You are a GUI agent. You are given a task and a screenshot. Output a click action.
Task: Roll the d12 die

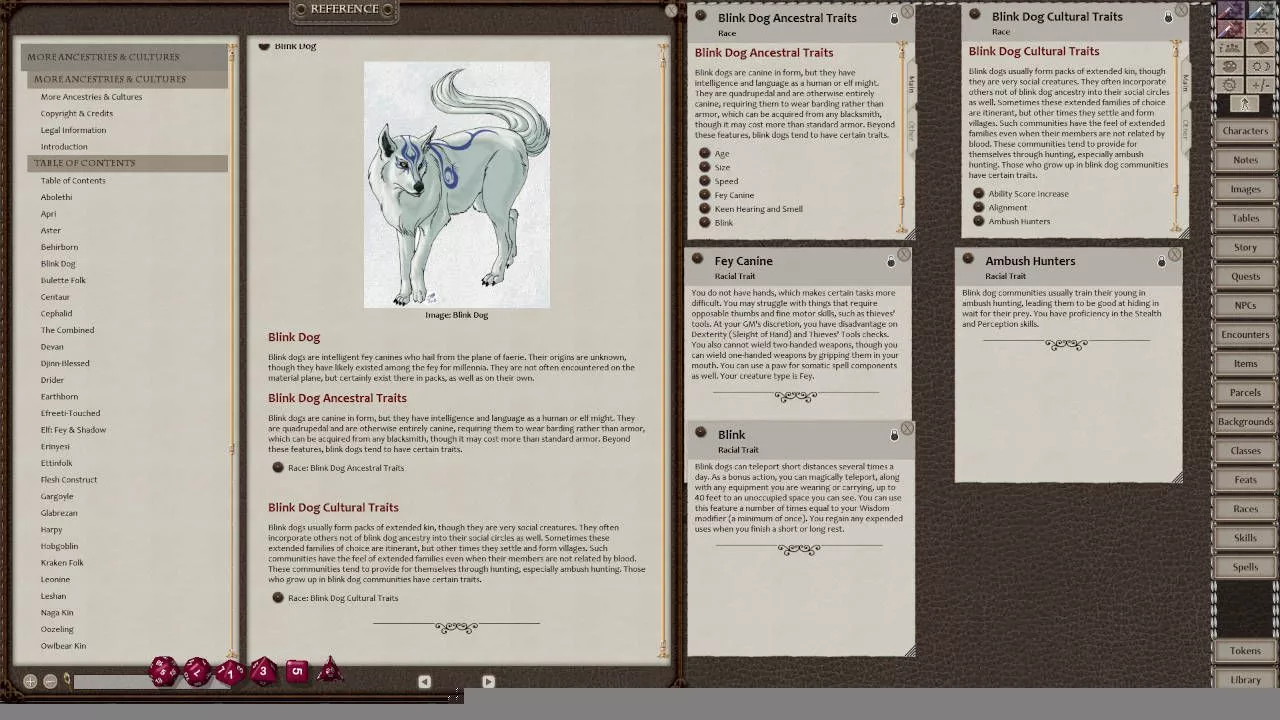197,671
